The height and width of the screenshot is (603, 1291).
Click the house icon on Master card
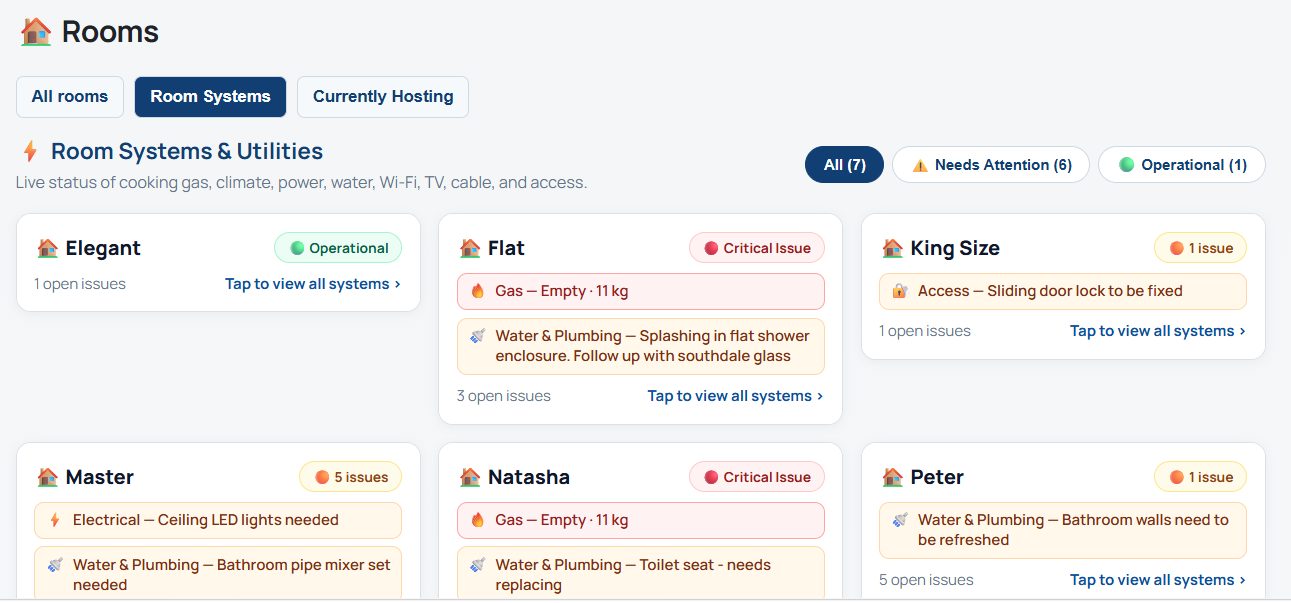[x=47, y=477]
